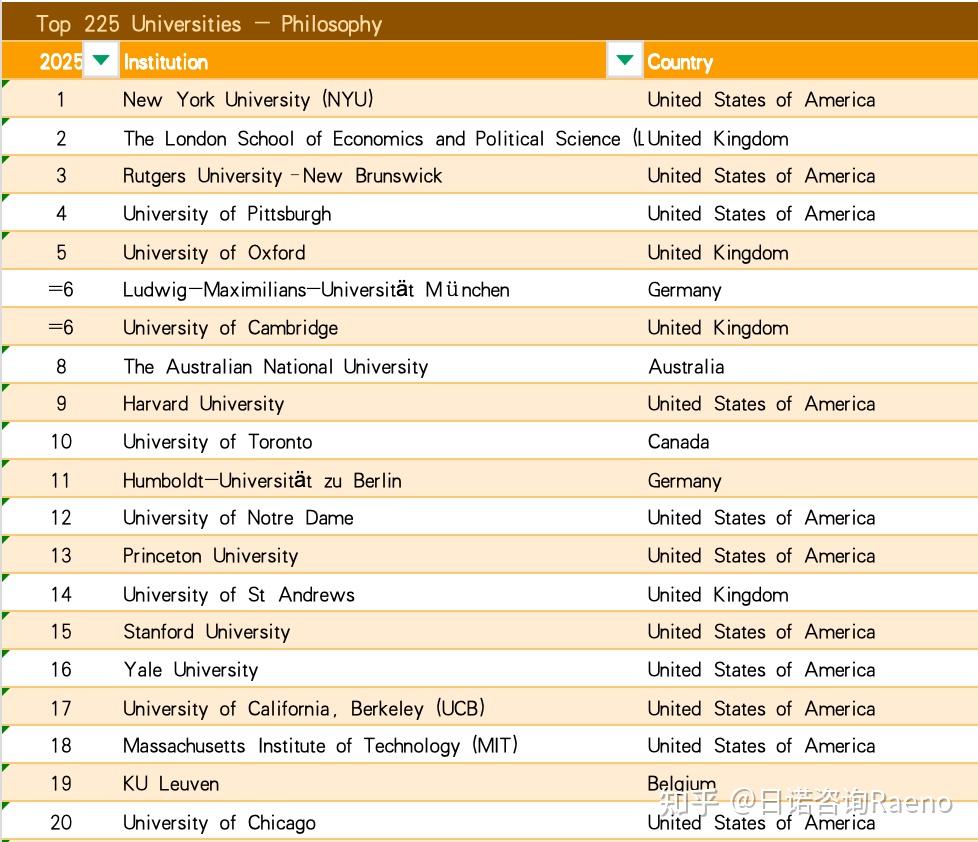Open the Institution column filter dropdown
Viewport: 978px width, 842px height.
pyautogui.click(x=625, y=61)
